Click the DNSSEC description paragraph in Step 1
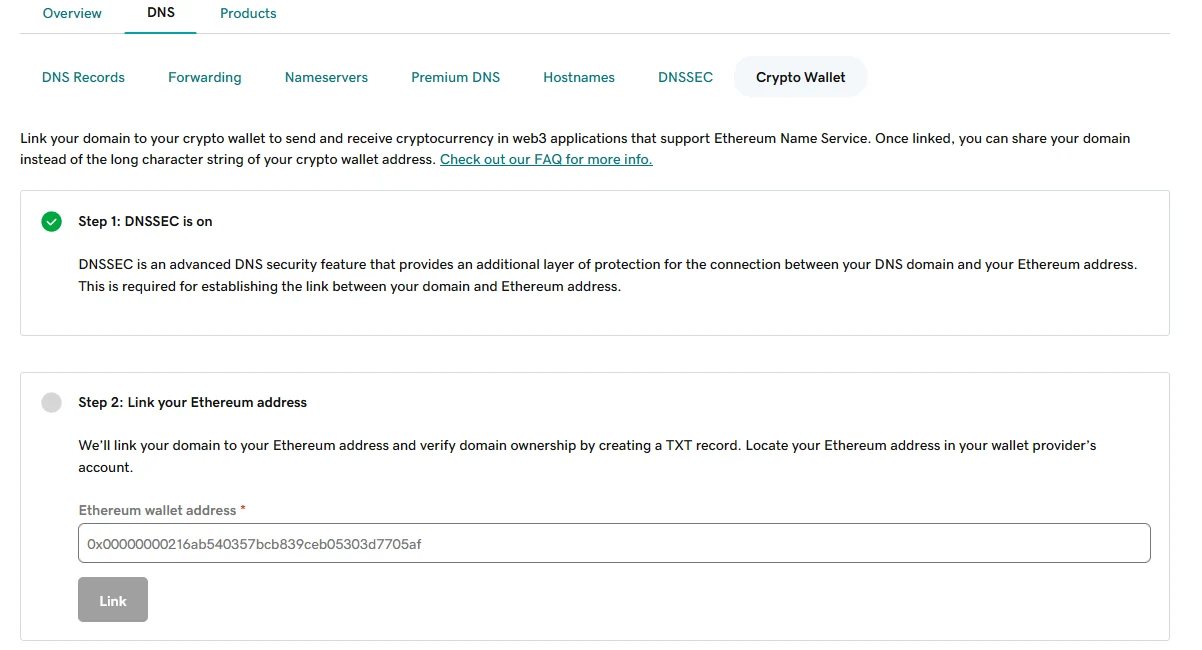Viewport: 1202px width, 650px height. click(x=608, y=275)
